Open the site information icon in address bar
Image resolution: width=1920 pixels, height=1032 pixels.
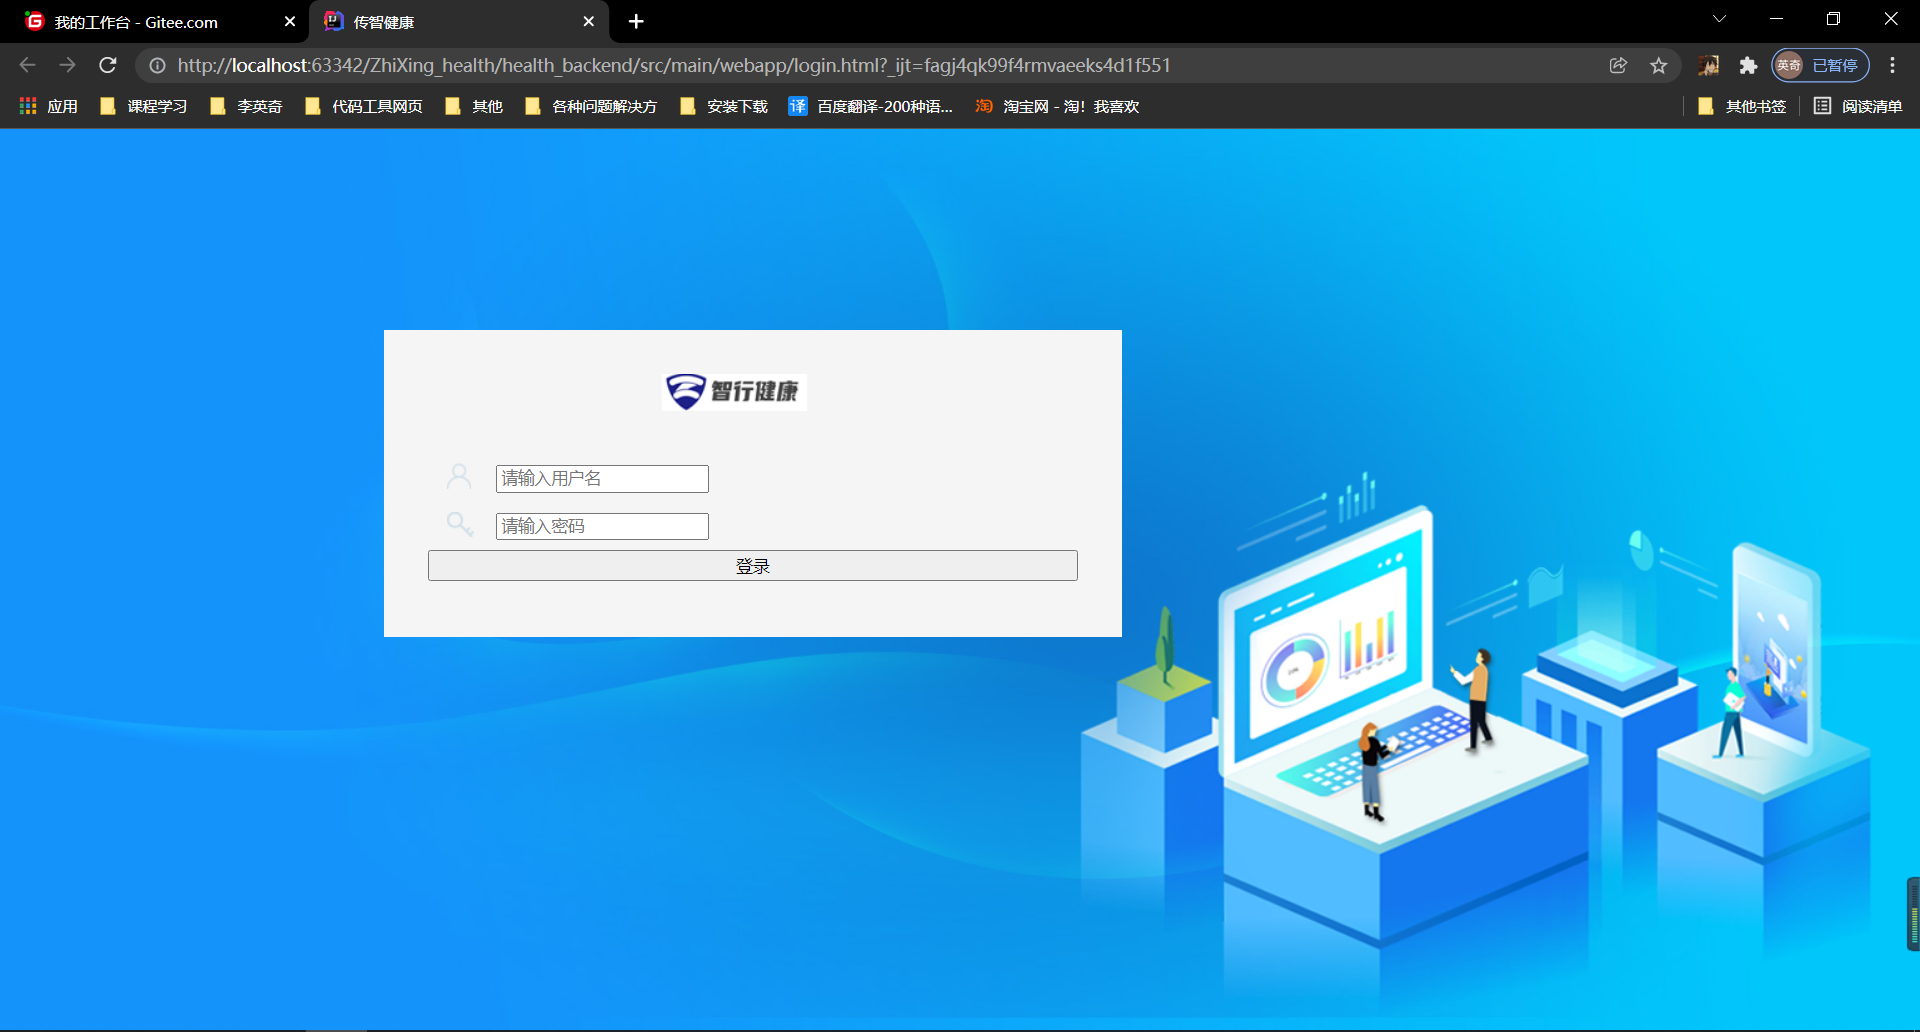coord(157,65)
